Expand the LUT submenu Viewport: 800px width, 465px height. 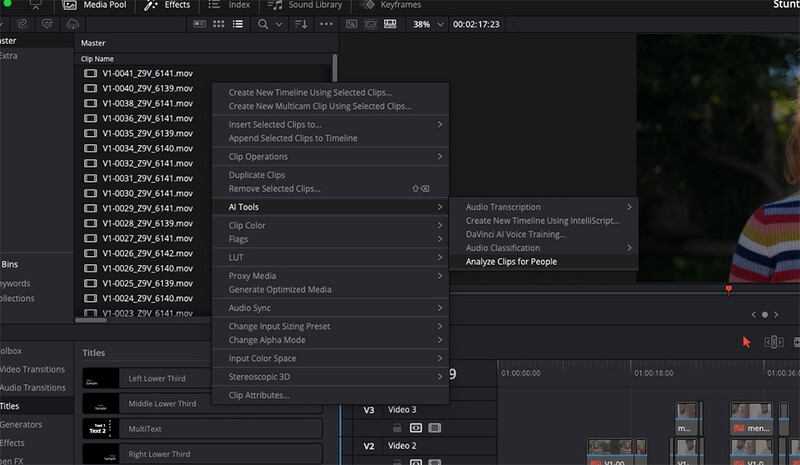click(x=331, y=258)
